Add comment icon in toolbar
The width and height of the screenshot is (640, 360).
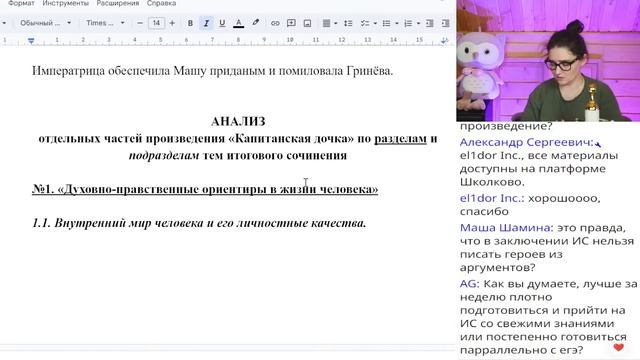tap(291, 23)
